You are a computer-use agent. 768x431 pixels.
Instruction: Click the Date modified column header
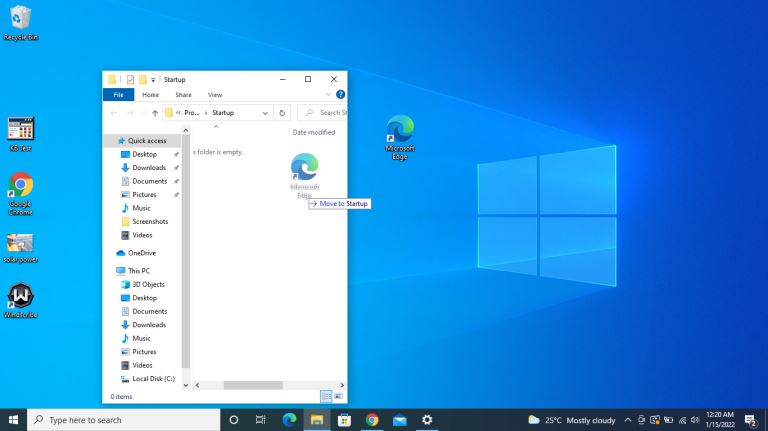314,132
